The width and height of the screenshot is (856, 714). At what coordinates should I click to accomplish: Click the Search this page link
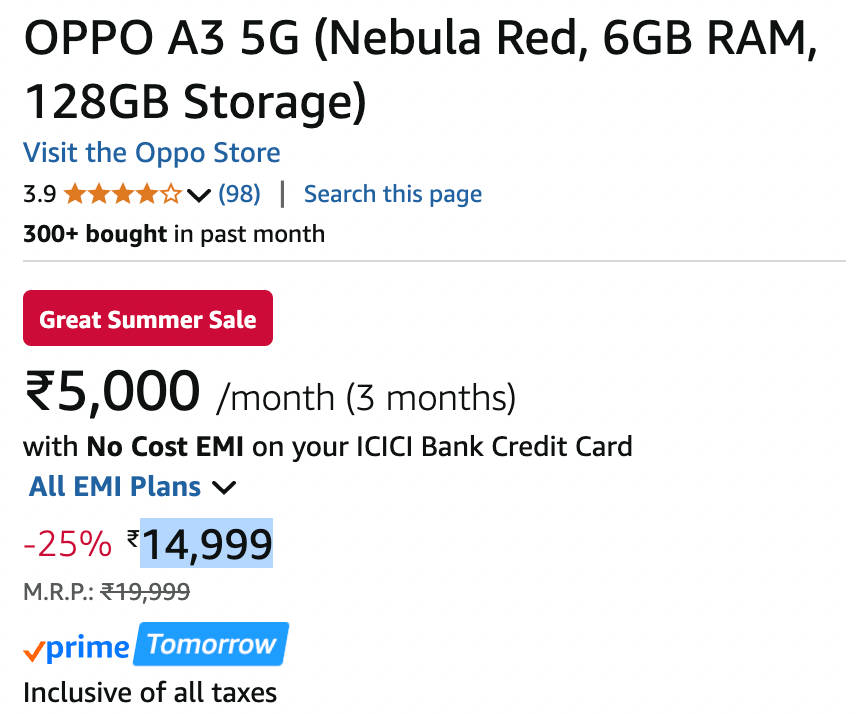click(x=392, y=194)
